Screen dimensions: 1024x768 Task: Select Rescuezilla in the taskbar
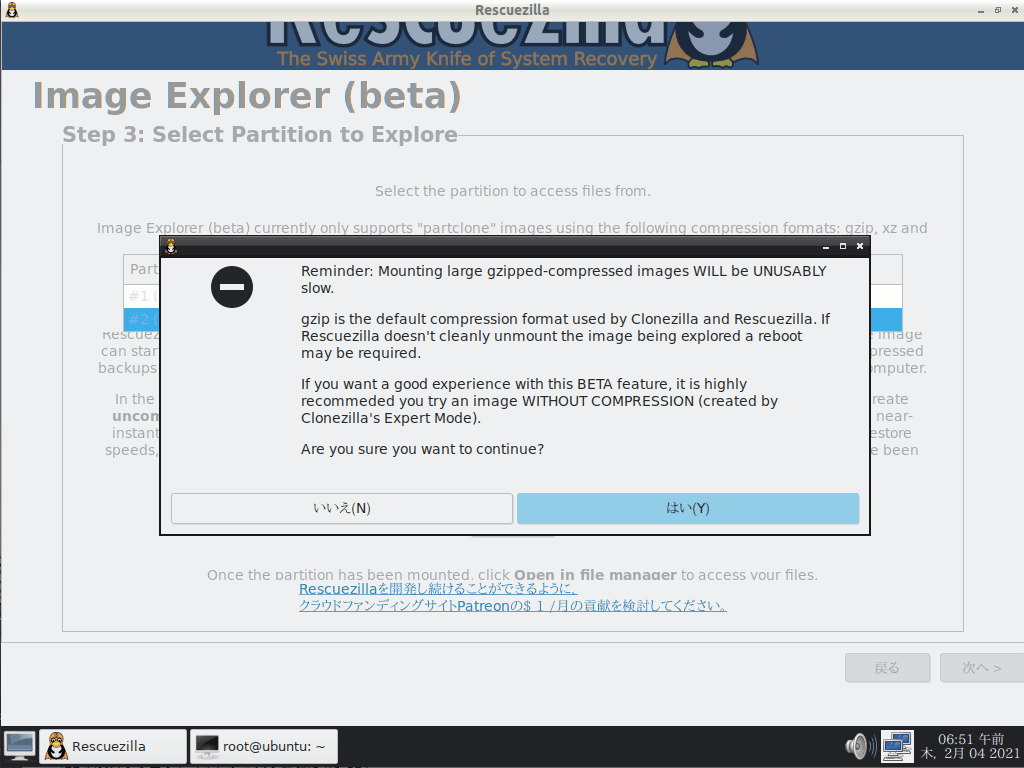coord(113,746)
